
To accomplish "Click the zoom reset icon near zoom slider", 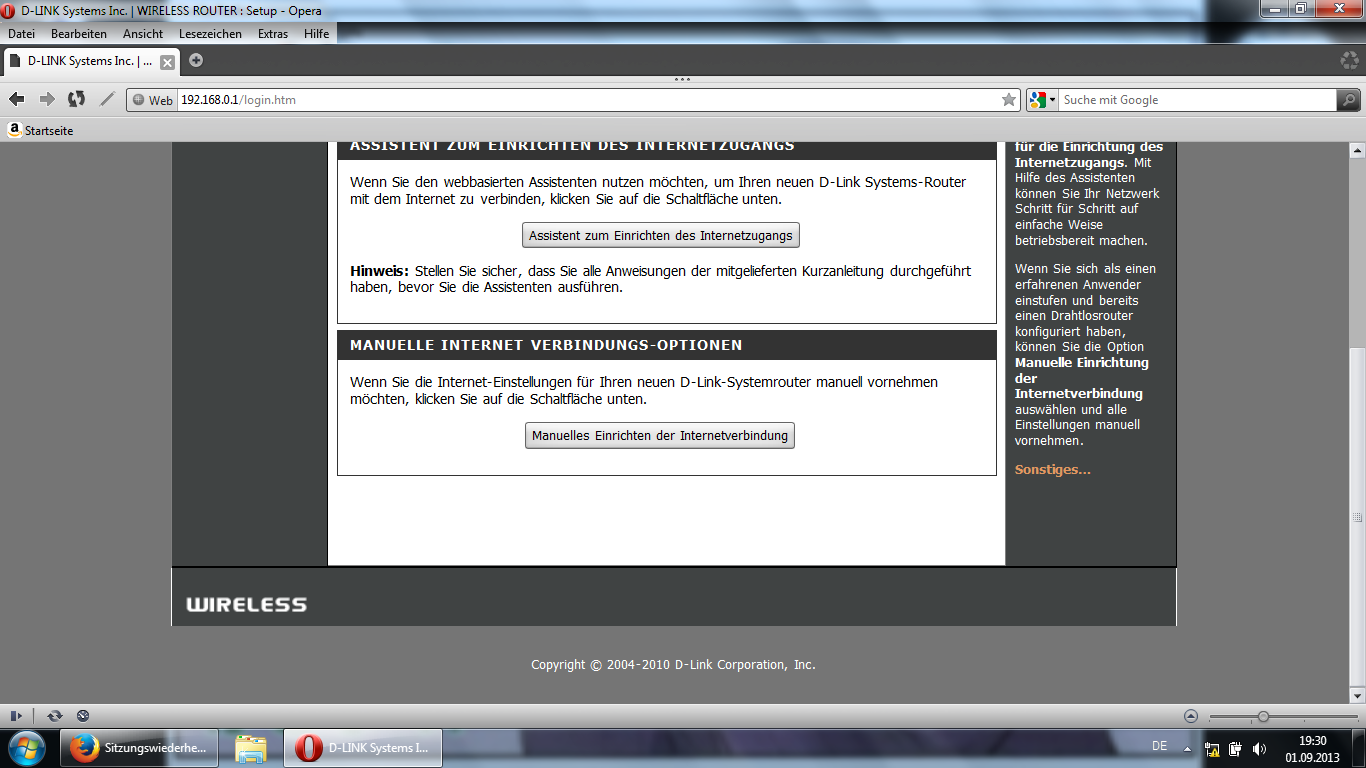I will [1190, 716].
